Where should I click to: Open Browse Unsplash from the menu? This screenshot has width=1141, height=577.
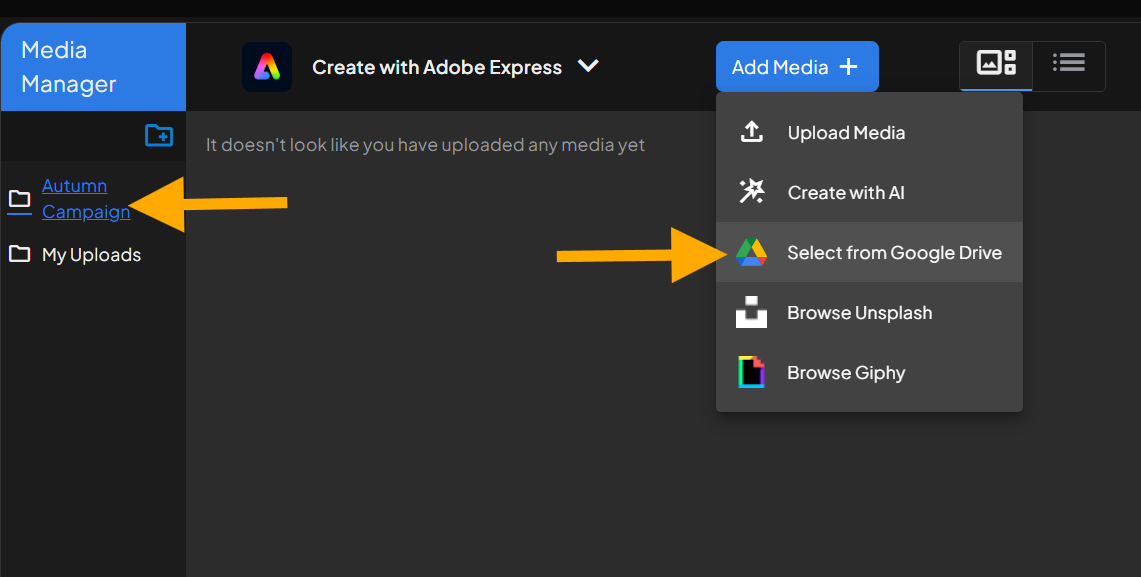click(x=859, y=313)
